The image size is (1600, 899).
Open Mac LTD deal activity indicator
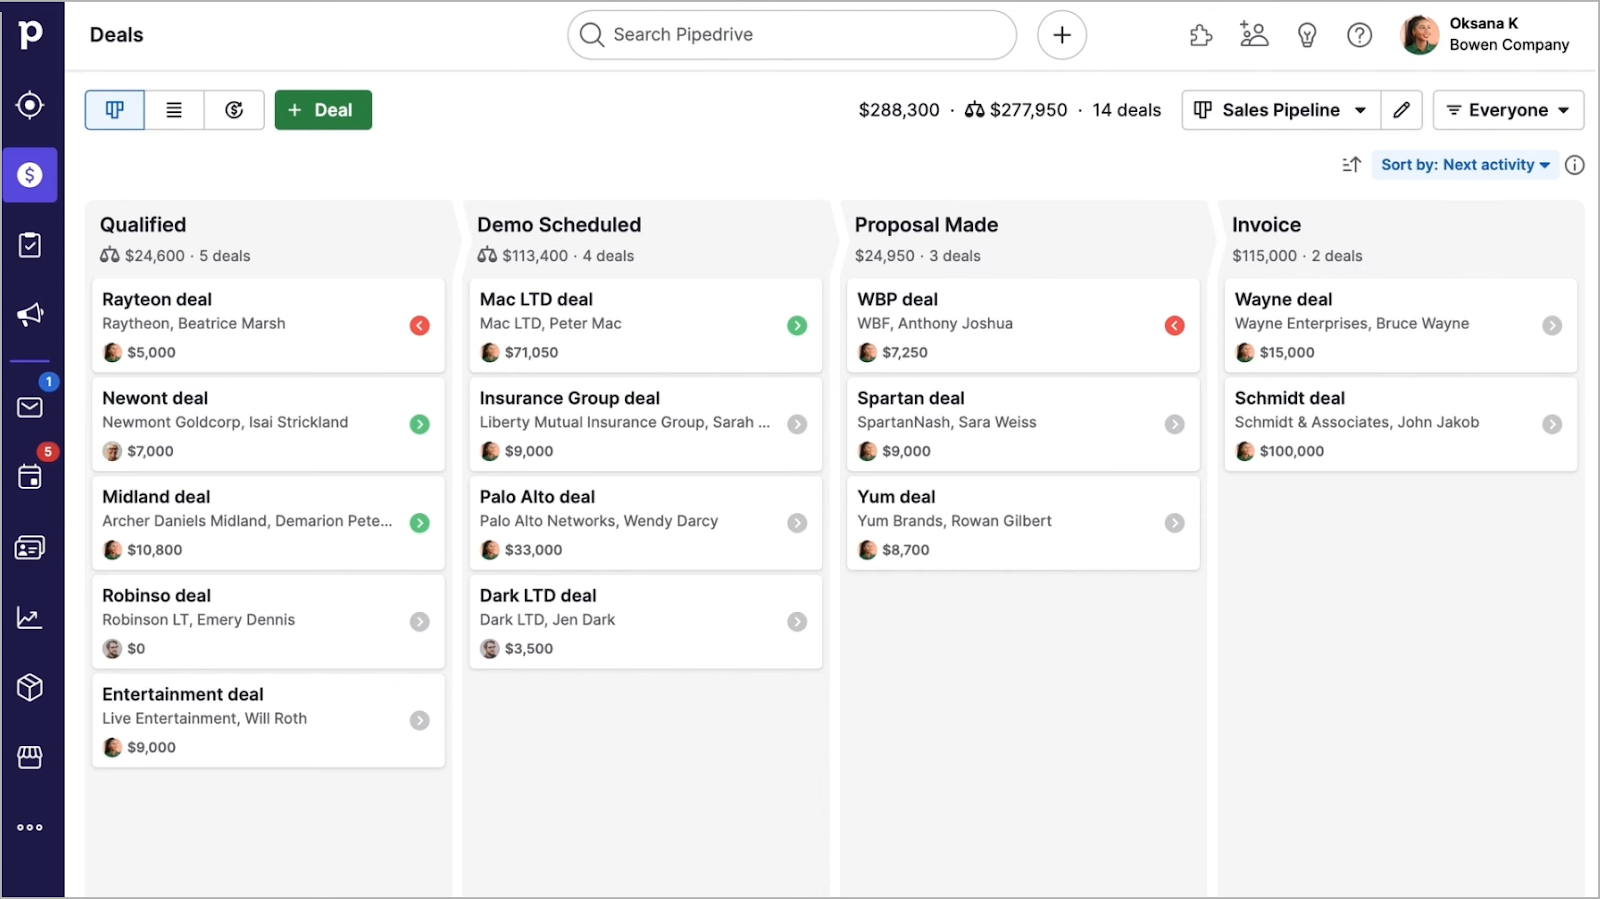(x=797, y=325)
